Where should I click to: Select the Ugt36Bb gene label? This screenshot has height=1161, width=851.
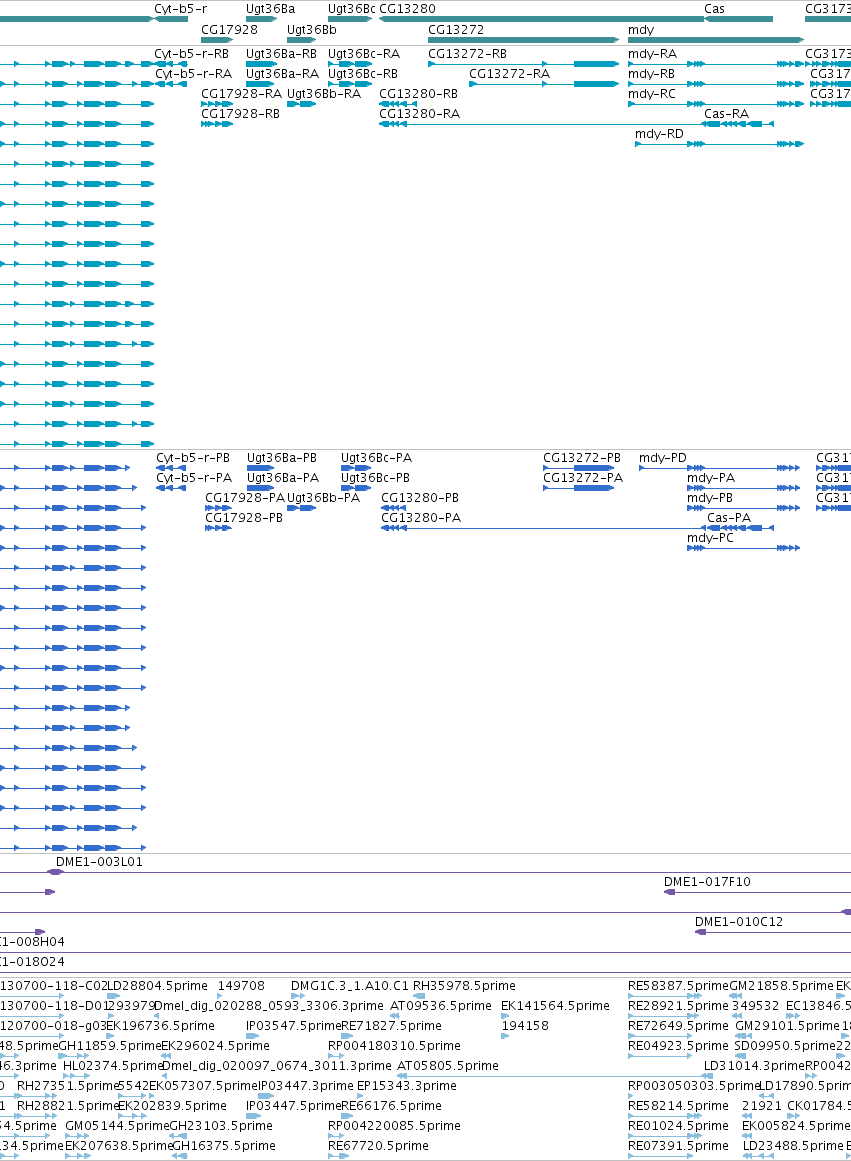click(312, 30)
